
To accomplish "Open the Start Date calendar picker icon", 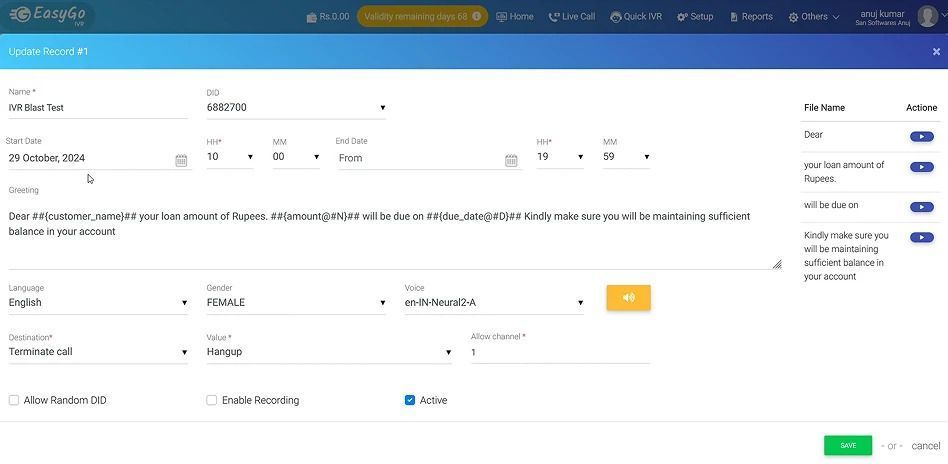I will (x=181, y=160).
